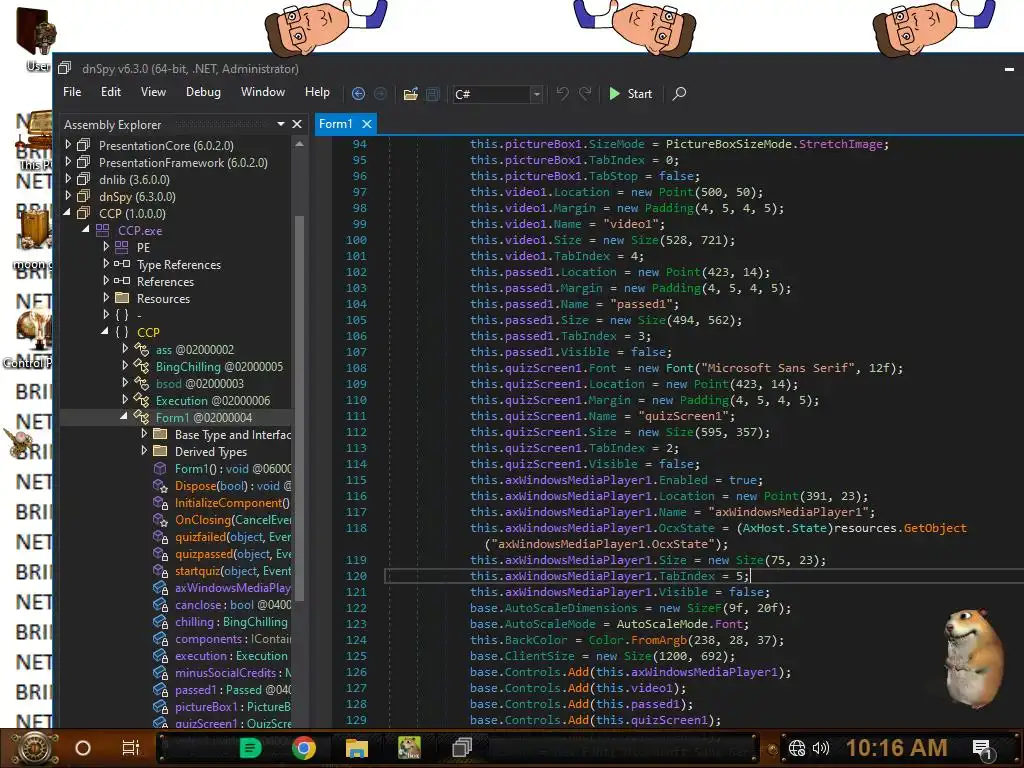
Task: Expand the PresentationFramework (6.0.2.0) node
Action: pyautogui.click(x=68, y=161)
